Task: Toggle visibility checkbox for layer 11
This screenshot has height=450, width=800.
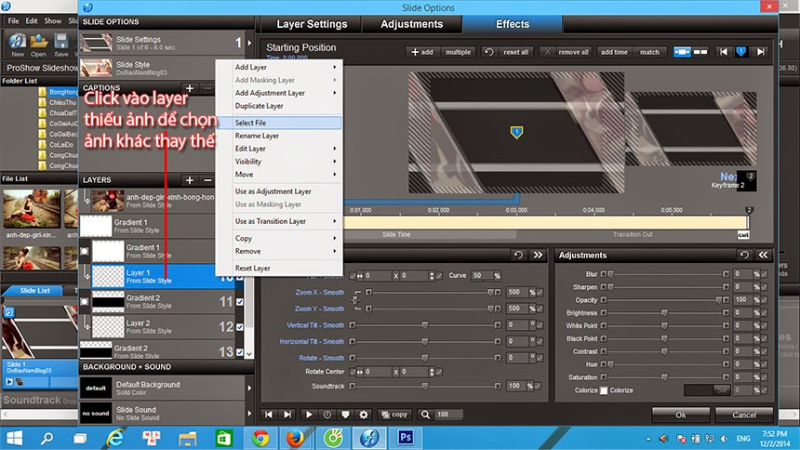Action: [239, 302]
